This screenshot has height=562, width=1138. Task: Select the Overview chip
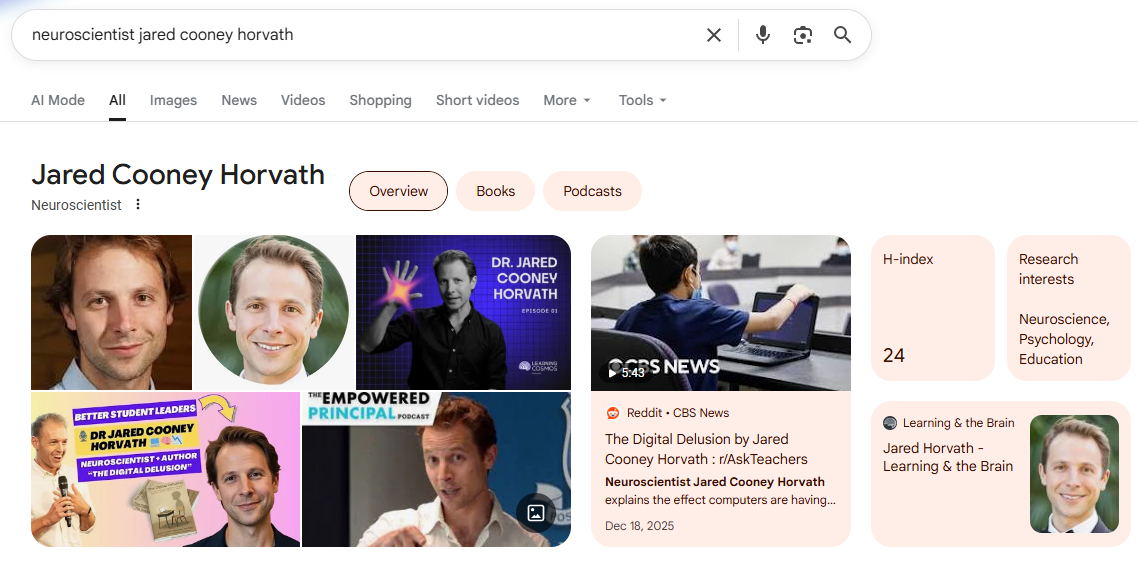[x=398, y=191]
